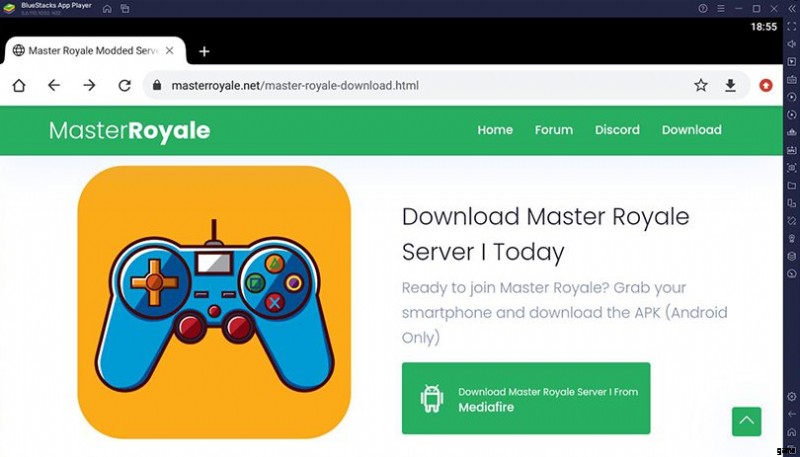The image size is (800, 457).
Task: Open the Discord navigation link
Action: click(x=617, y=130)
